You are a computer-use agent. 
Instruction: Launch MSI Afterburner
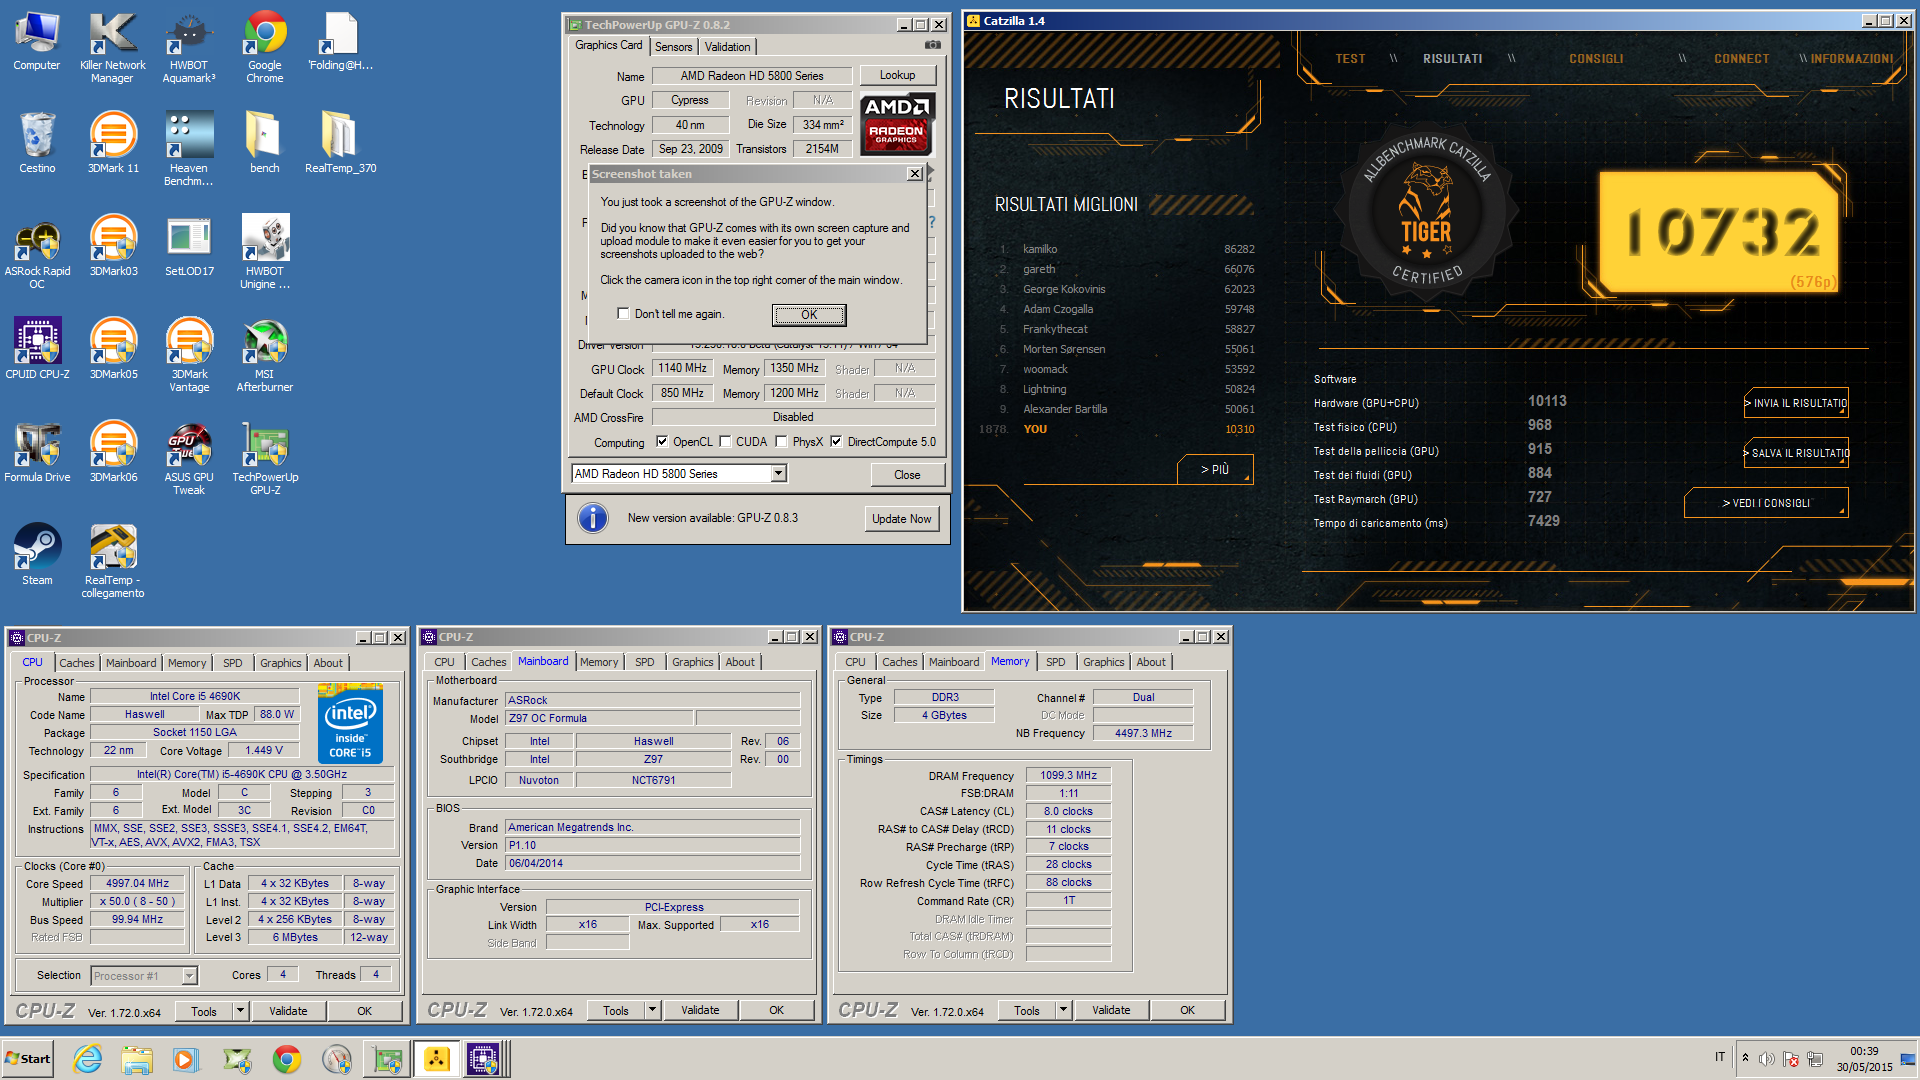(x=264, y=354)
